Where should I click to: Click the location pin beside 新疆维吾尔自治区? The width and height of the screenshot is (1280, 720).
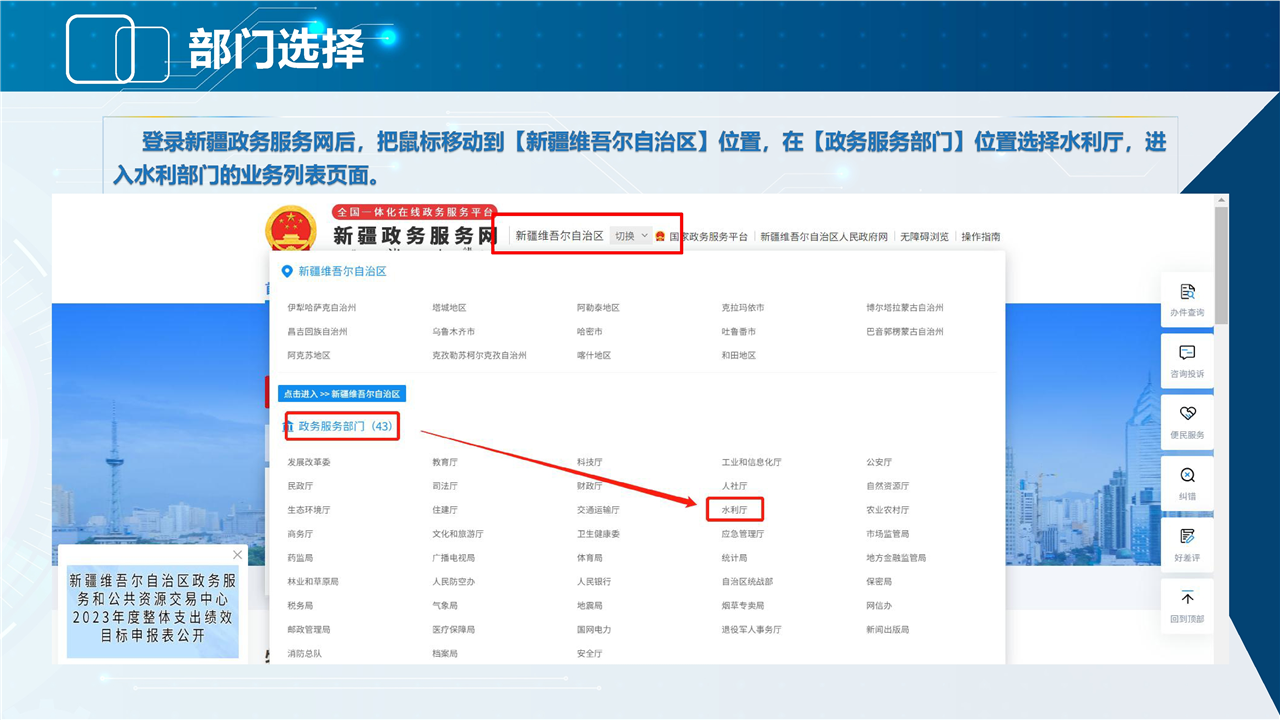(287, 271)
